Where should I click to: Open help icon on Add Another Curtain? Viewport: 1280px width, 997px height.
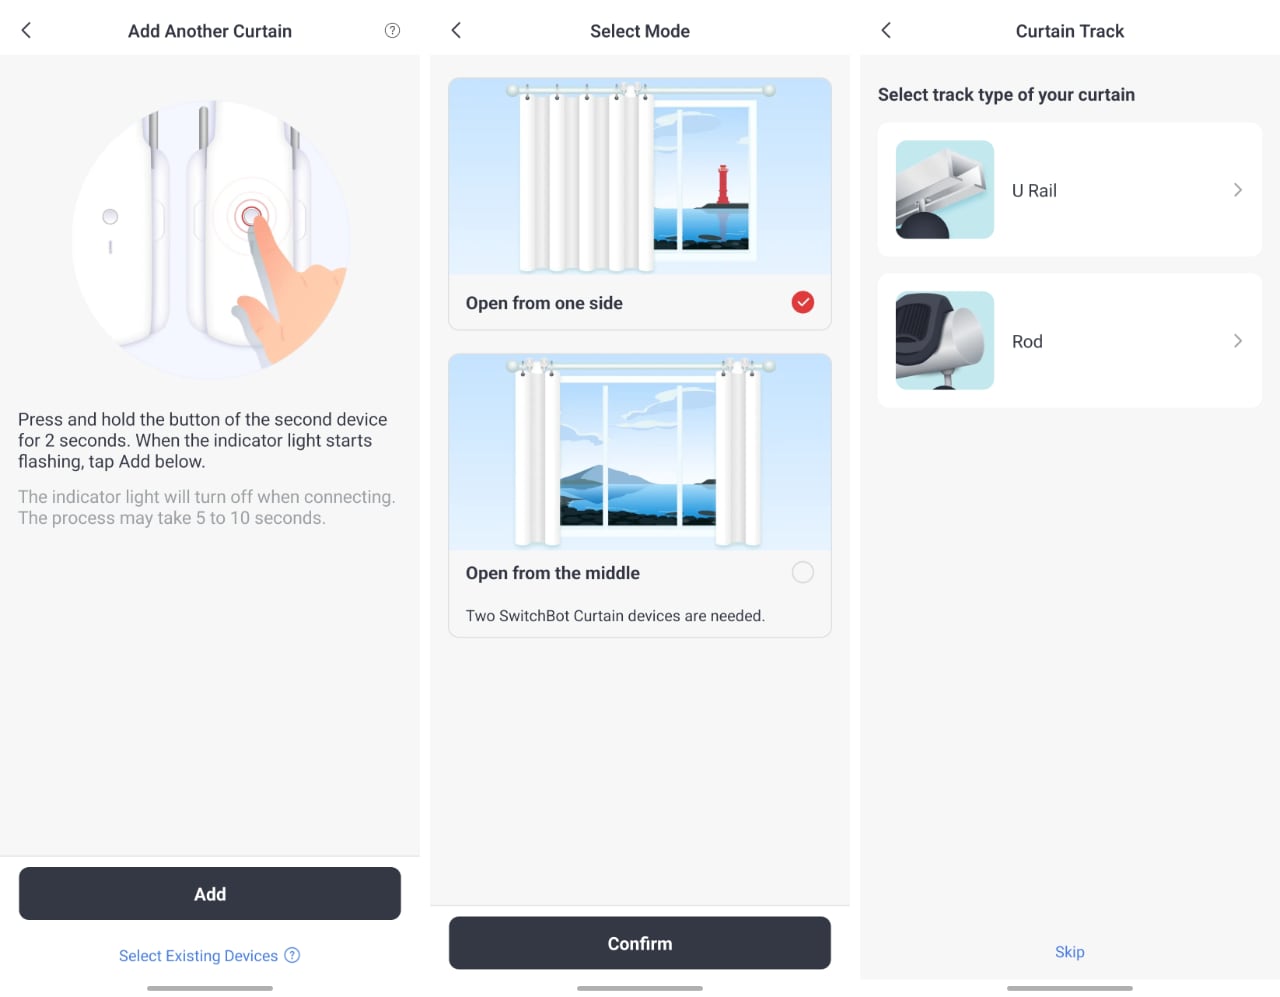click(392, 30)
